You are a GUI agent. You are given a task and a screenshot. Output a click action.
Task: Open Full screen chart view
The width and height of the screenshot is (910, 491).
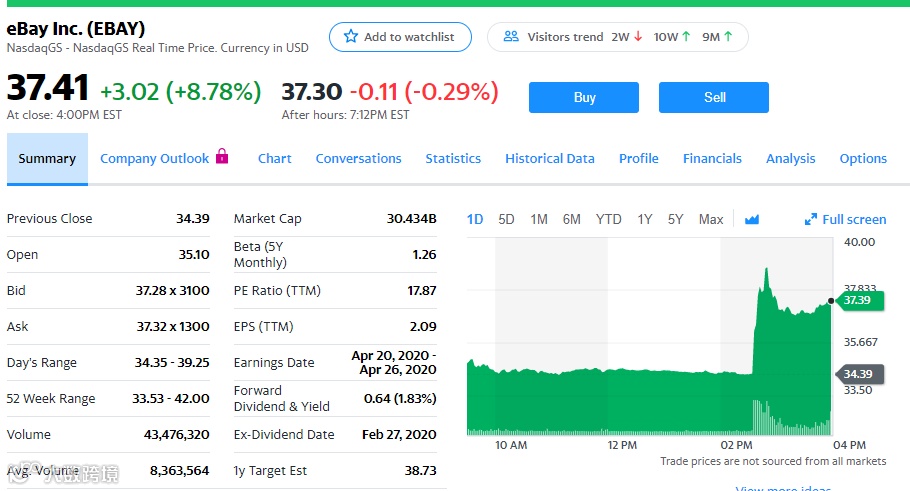846,219
